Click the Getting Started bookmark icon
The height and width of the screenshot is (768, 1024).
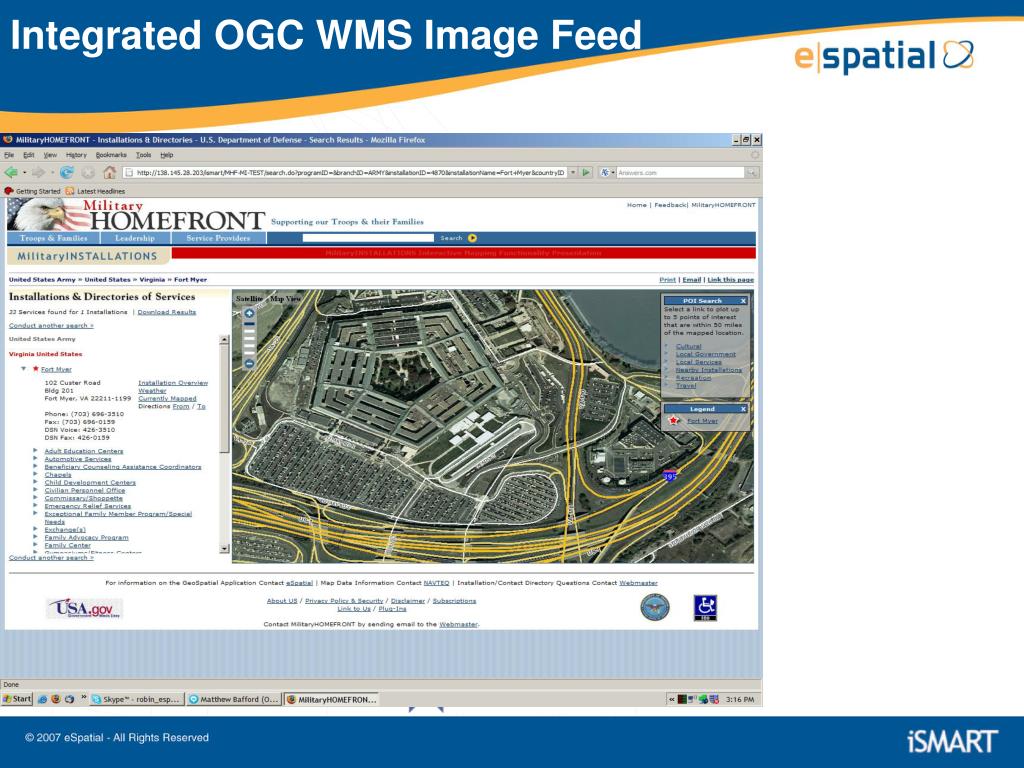tap(8, 191)
